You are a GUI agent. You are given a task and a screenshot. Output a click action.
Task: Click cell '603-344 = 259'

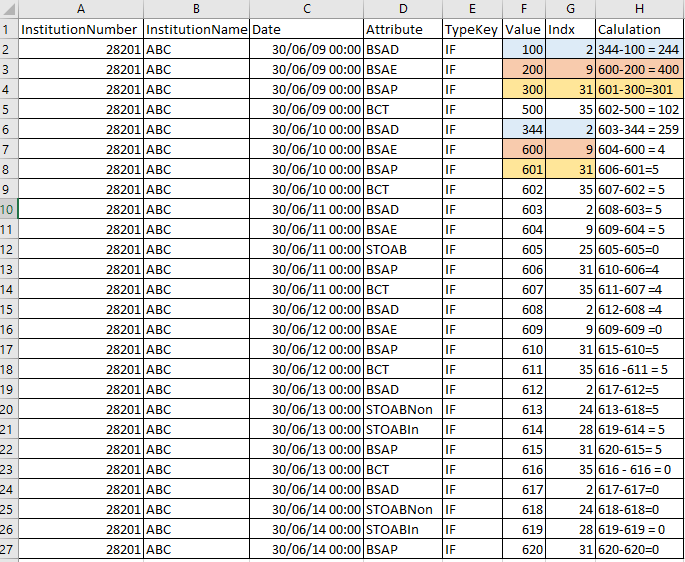click(640, 129)
